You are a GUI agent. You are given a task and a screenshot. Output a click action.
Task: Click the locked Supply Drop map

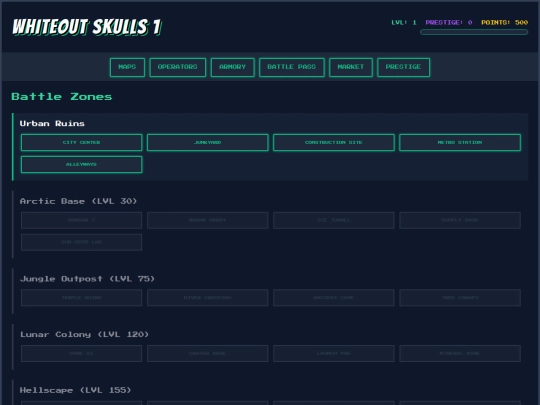point(460,220)
